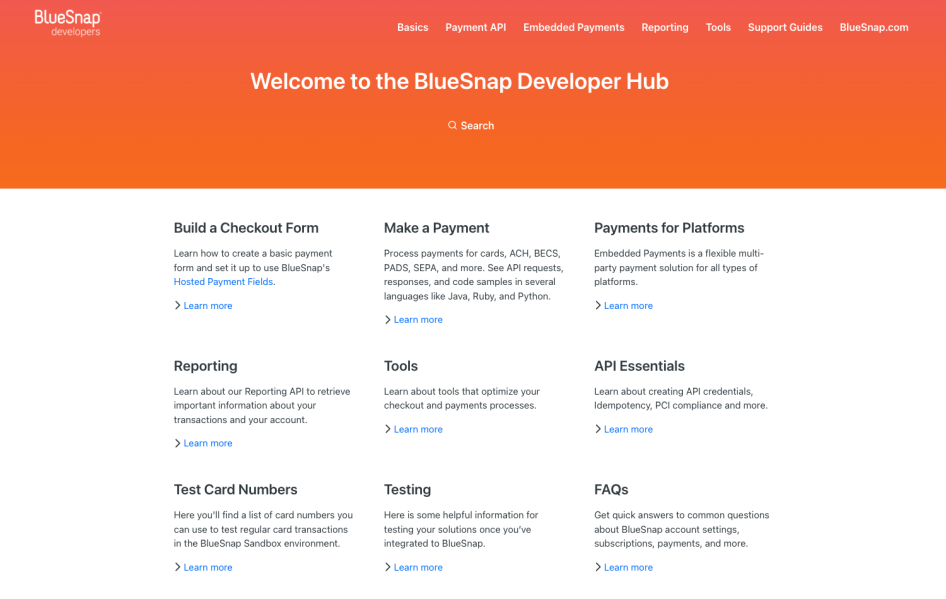Click Learn more under API Essentials
946x599 pixels.
point(628,429)
